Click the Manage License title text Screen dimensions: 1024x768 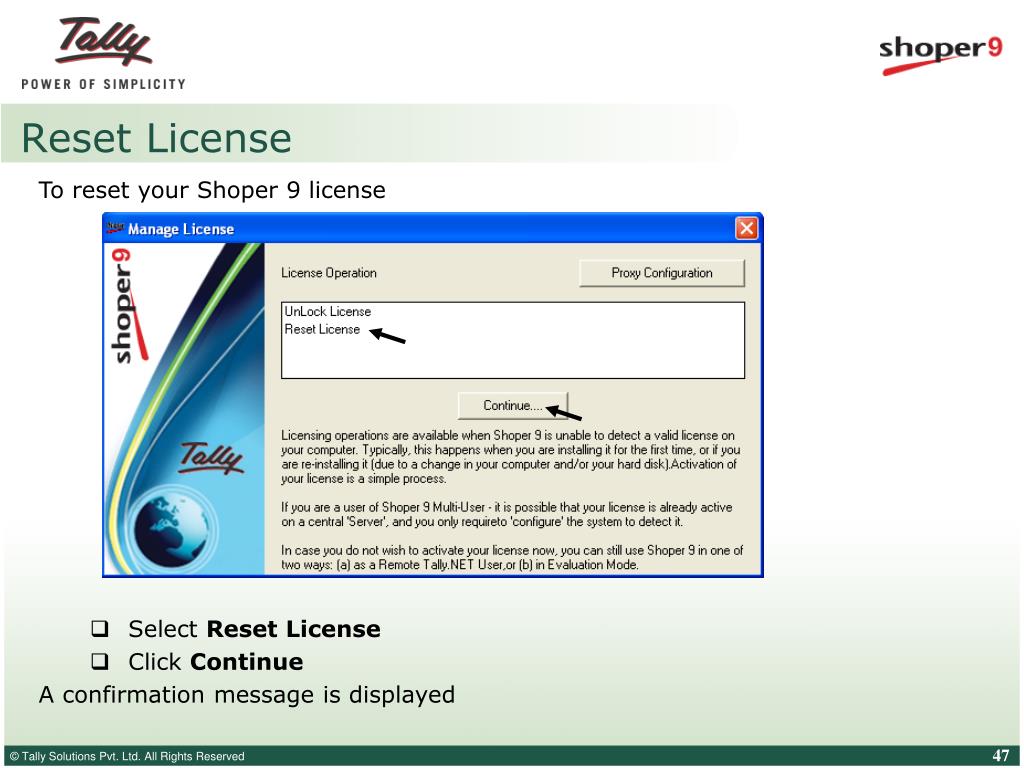coord(181,229)
